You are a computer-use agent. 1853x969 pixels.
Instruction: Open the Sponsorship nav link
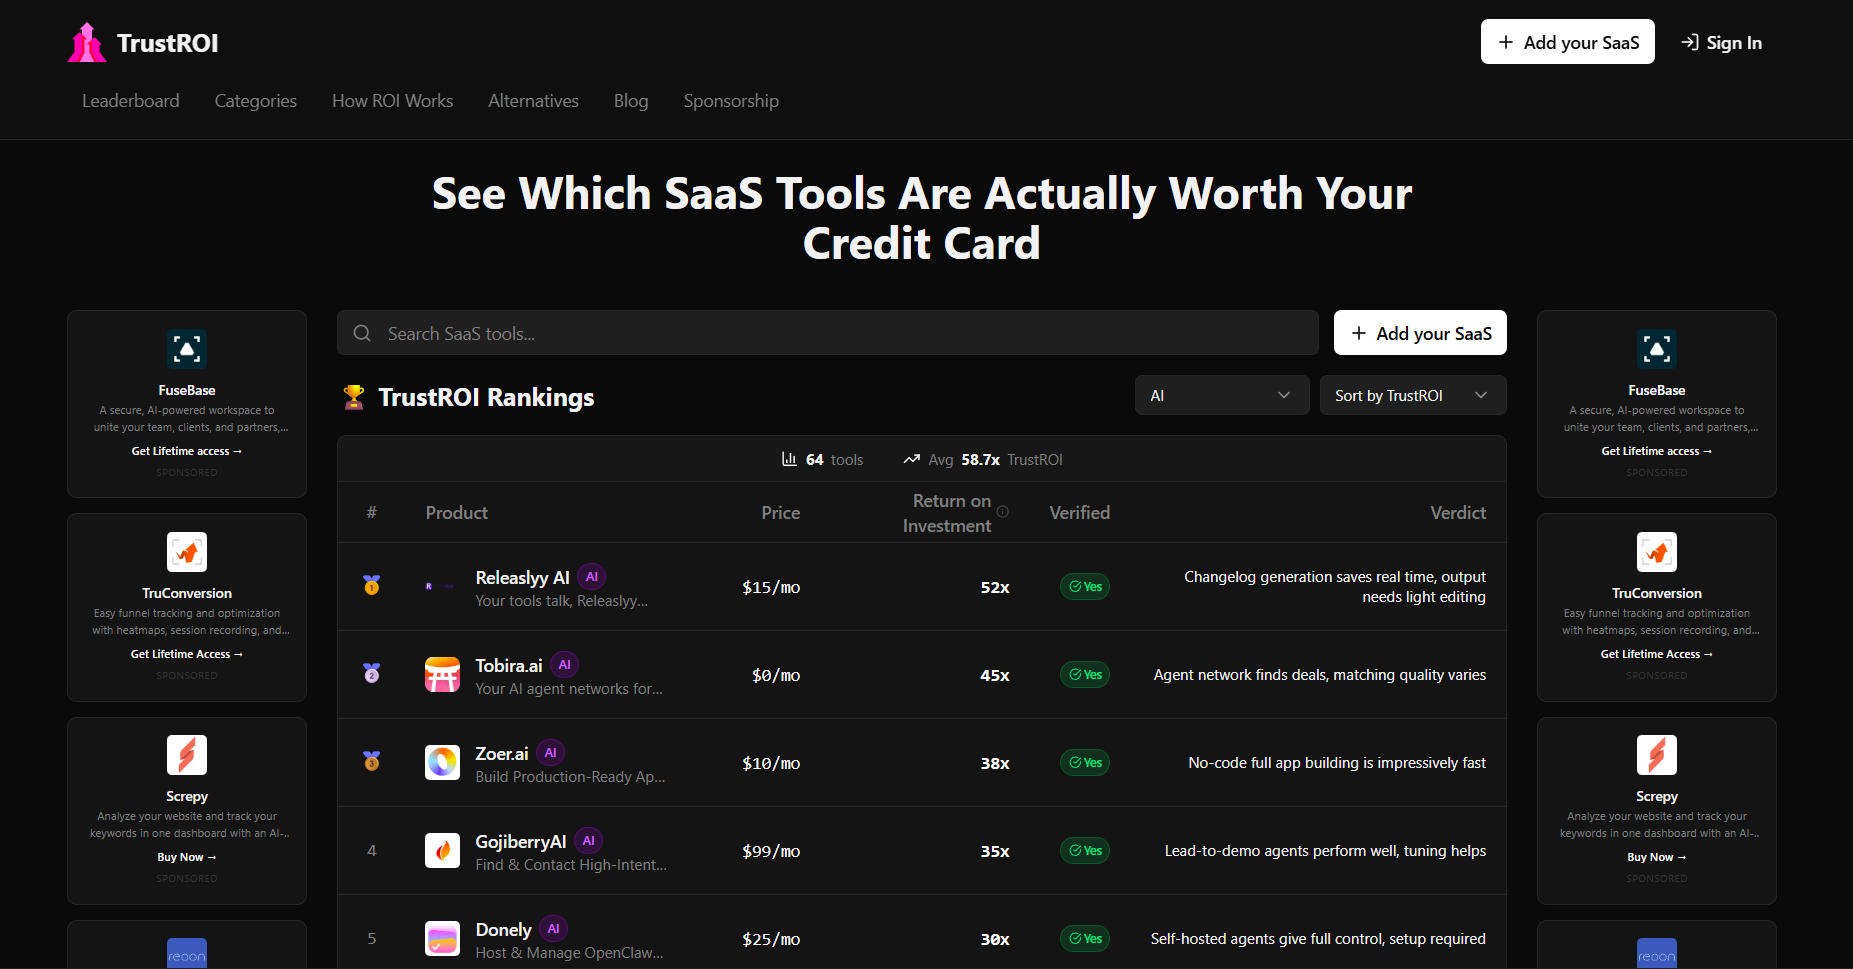[731, 101]
